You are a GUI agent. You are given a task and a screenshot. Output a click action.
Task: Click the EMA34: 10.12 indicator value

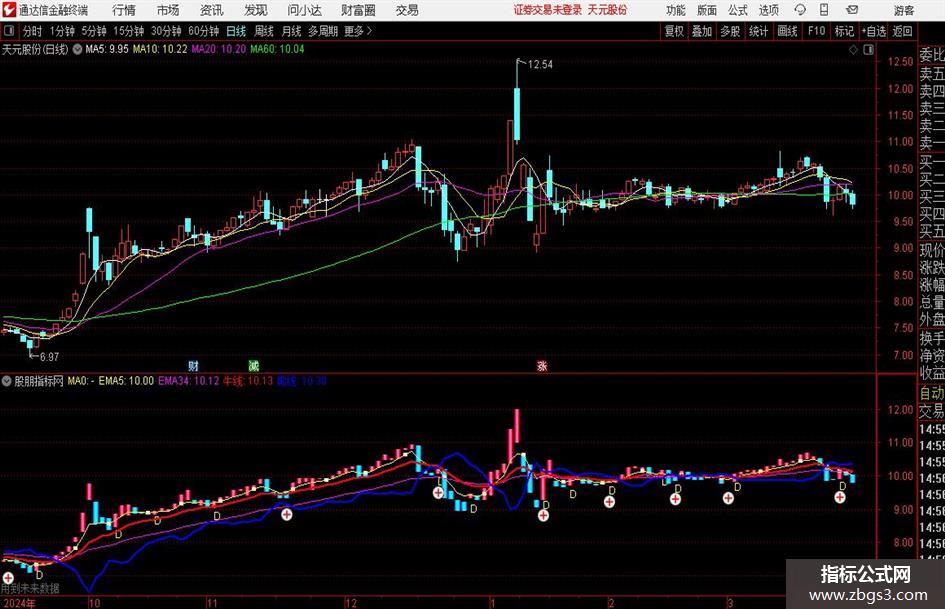(x=189, y=381)
